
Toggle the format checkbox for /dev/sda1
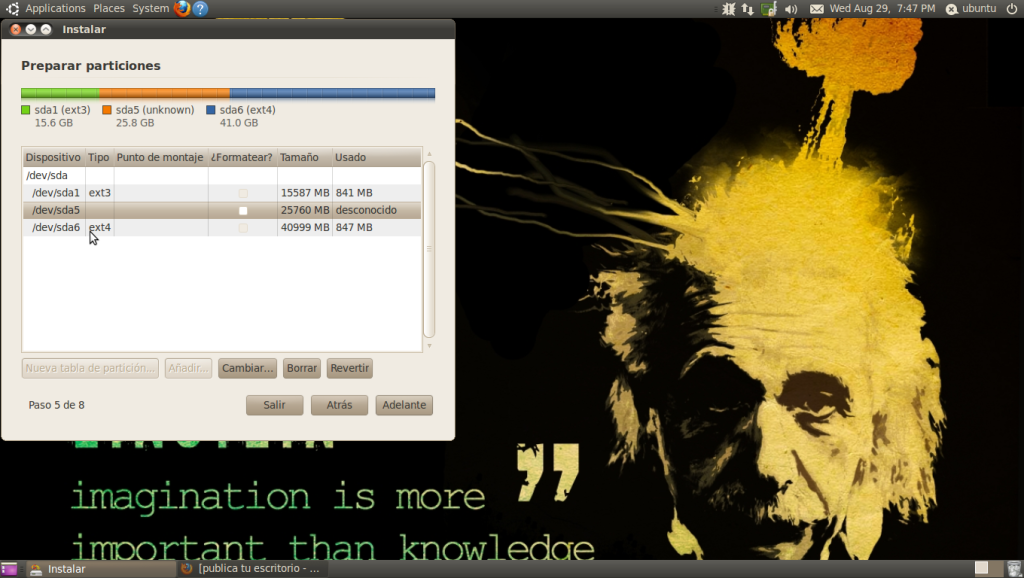tap(243, 193)
